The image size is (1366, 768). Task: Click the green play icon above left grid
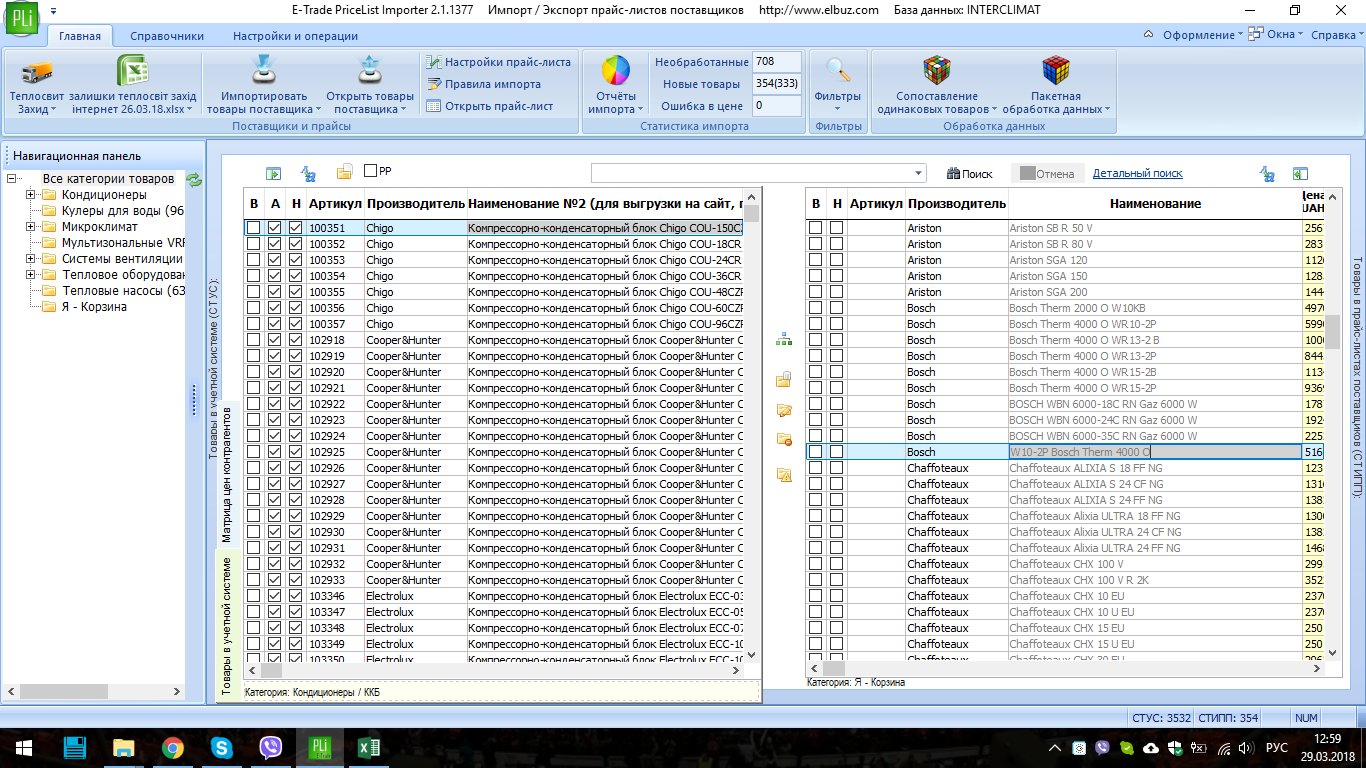pyautogui.click(x=273, y=173)
